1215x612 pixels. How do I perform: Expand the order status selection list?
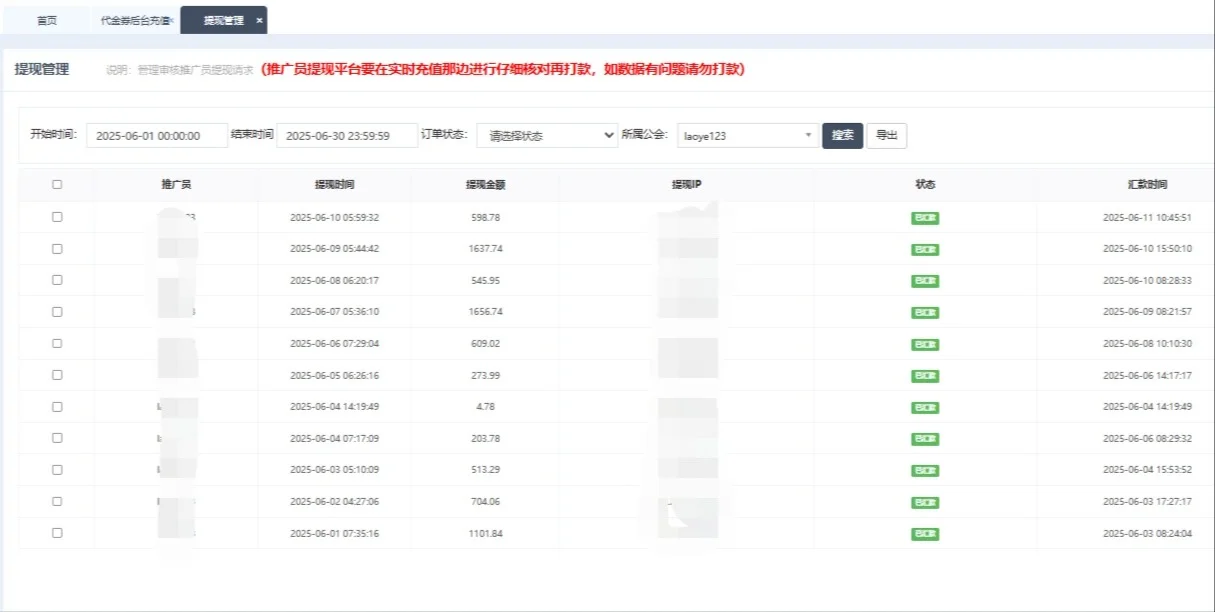pos(546,134)
